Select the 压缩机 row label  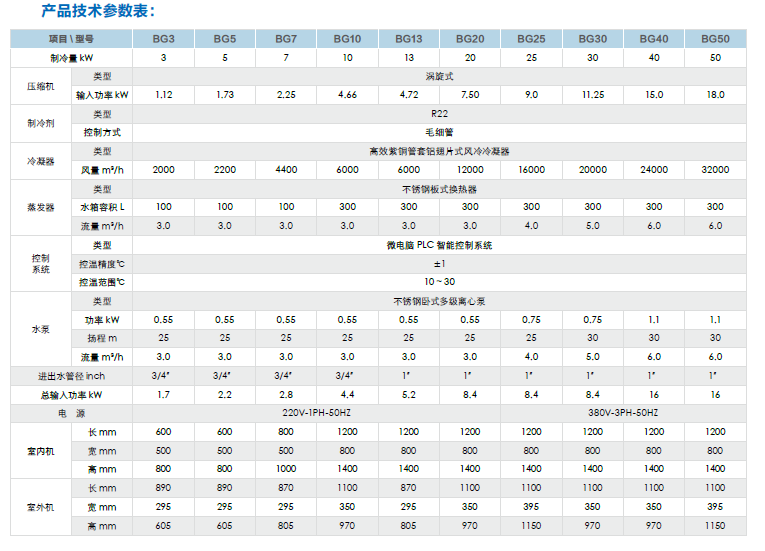[x=40, y=86]
